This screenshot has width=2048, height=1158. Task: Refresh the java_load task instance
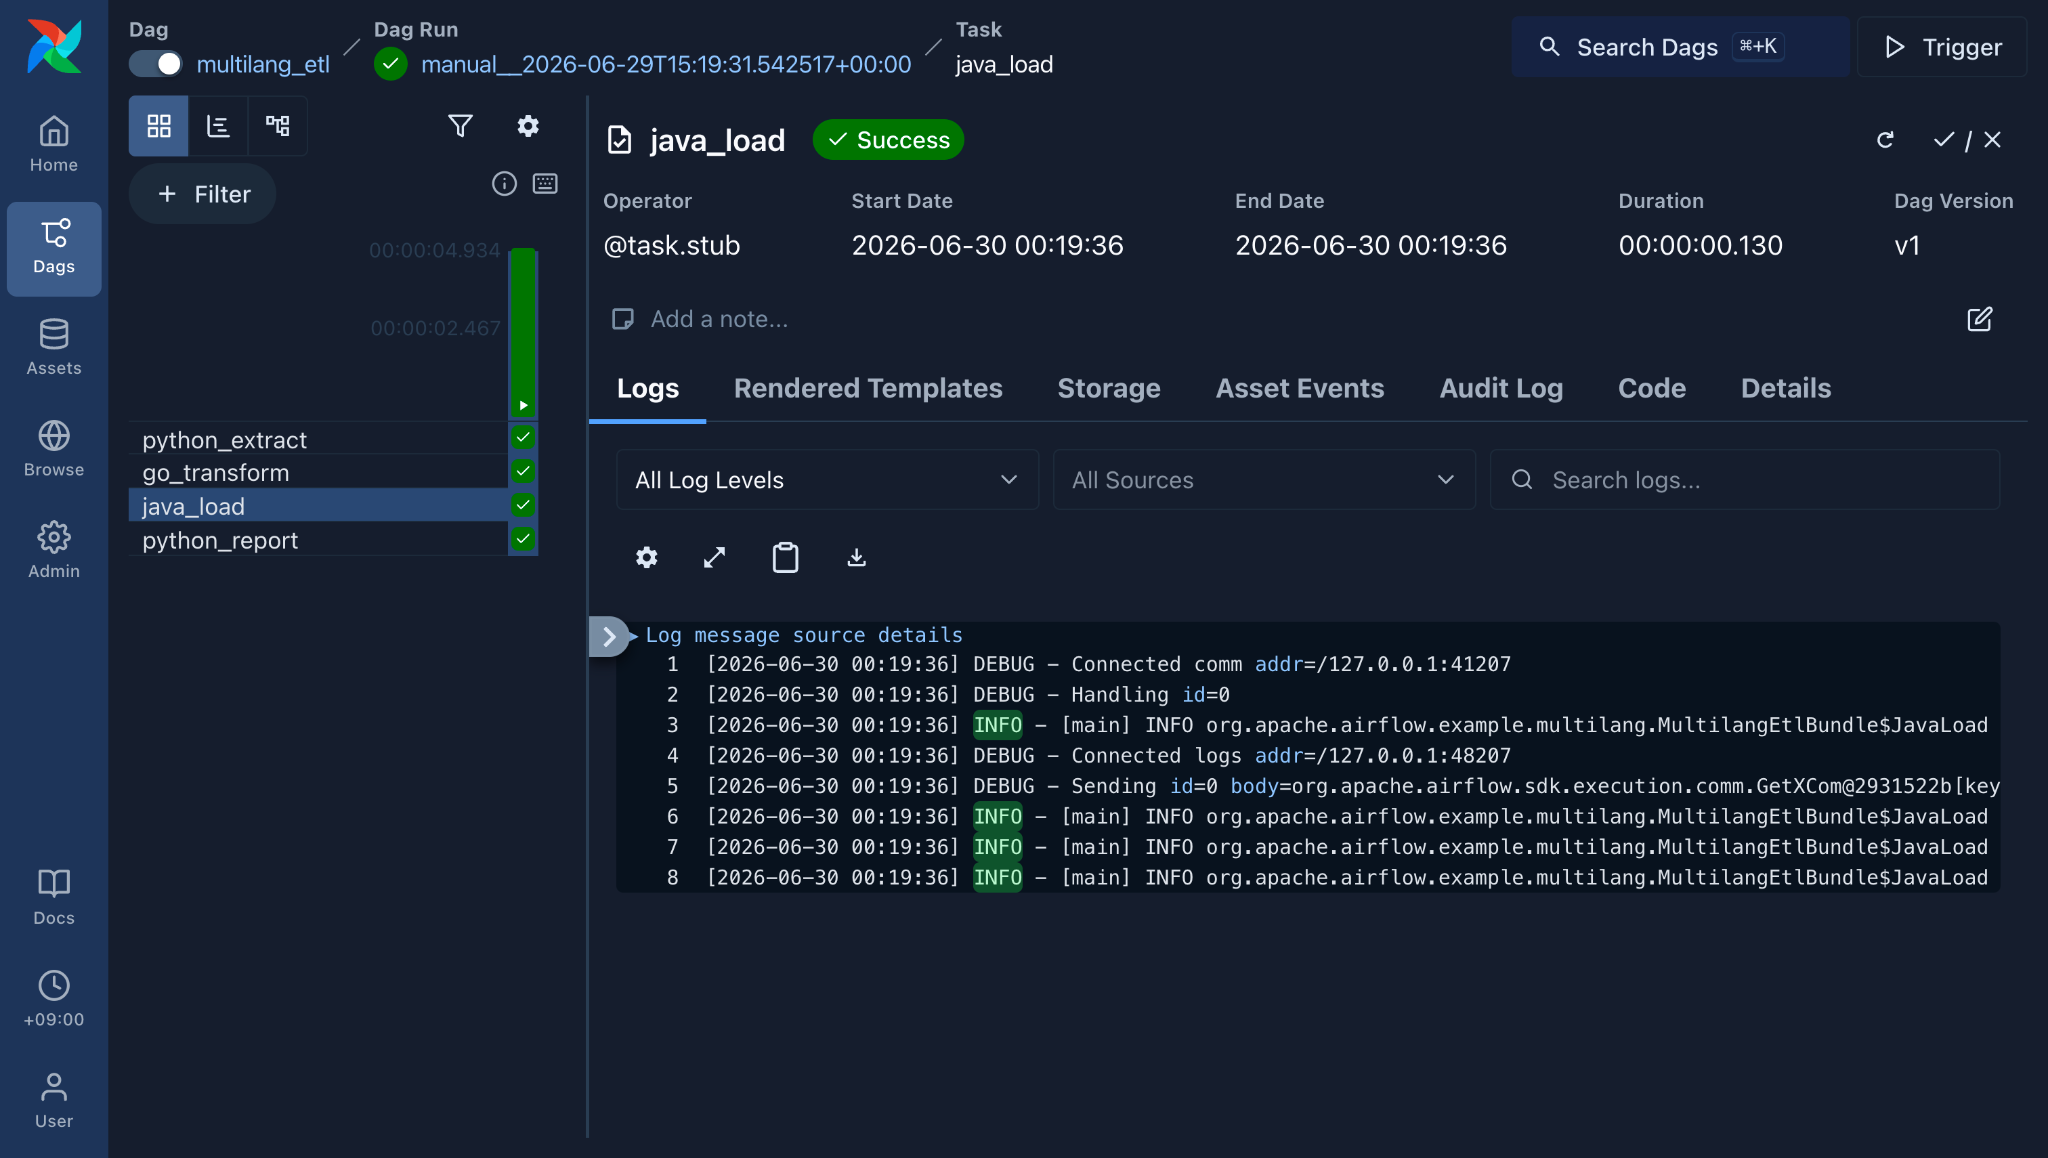pos(1885,140)
